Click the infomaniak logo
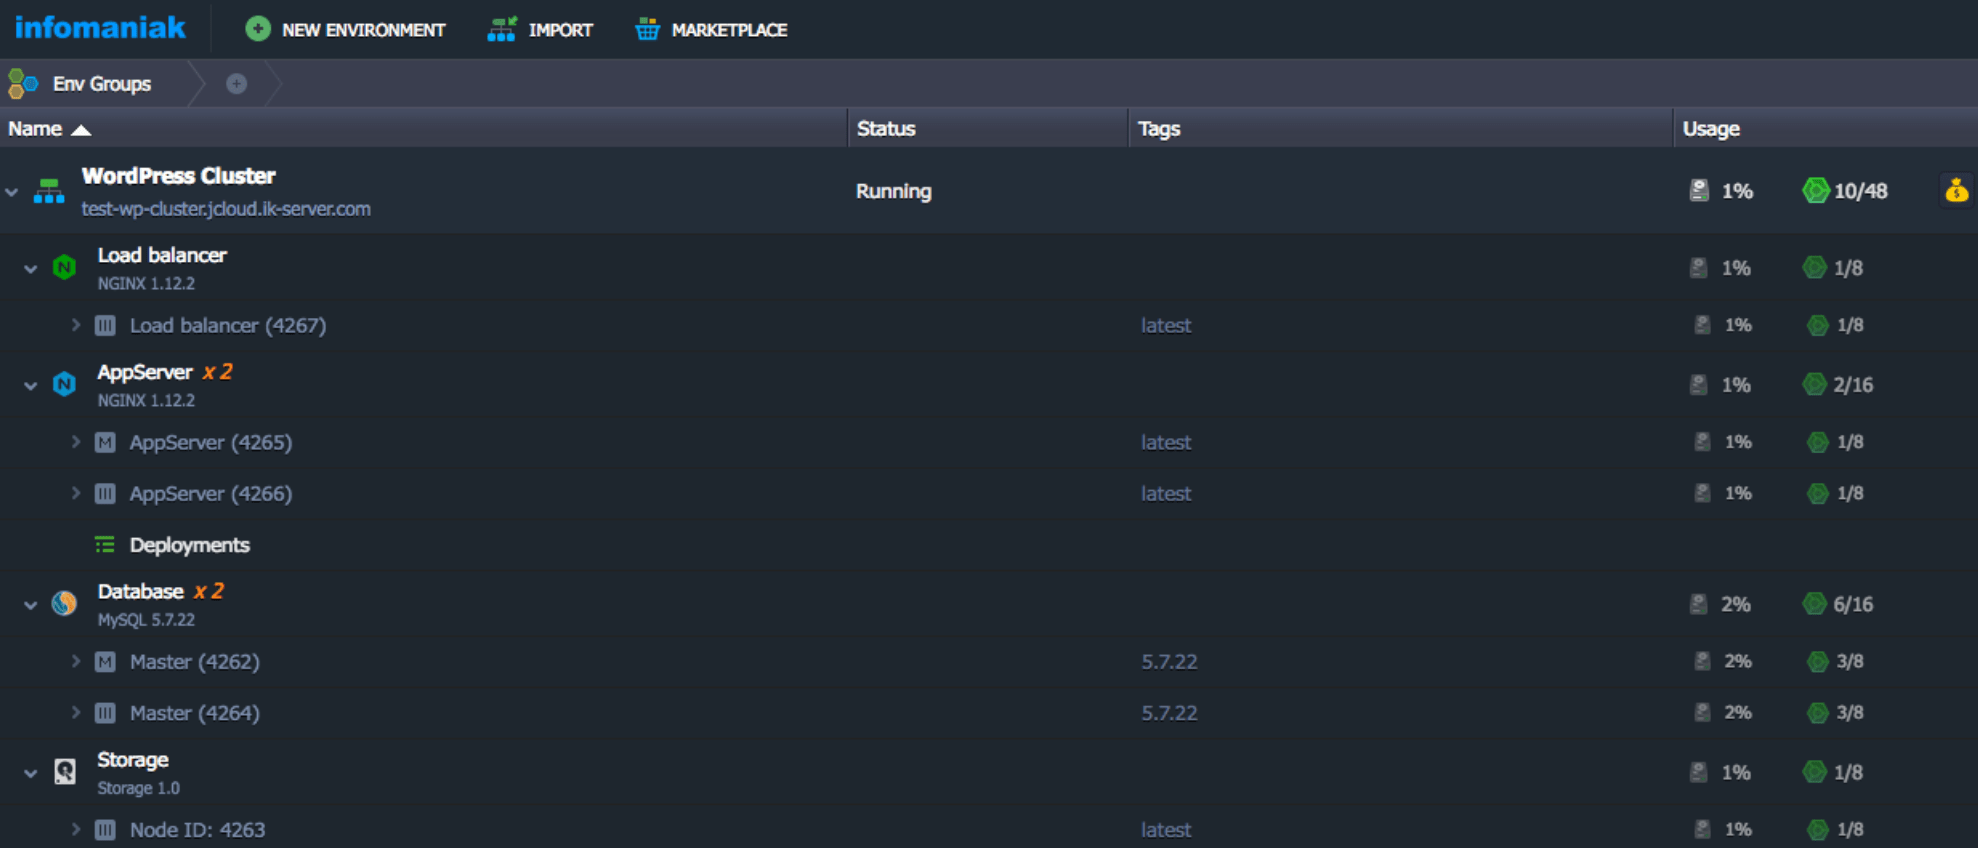The image size is (1978, 848). click(100, 27)
